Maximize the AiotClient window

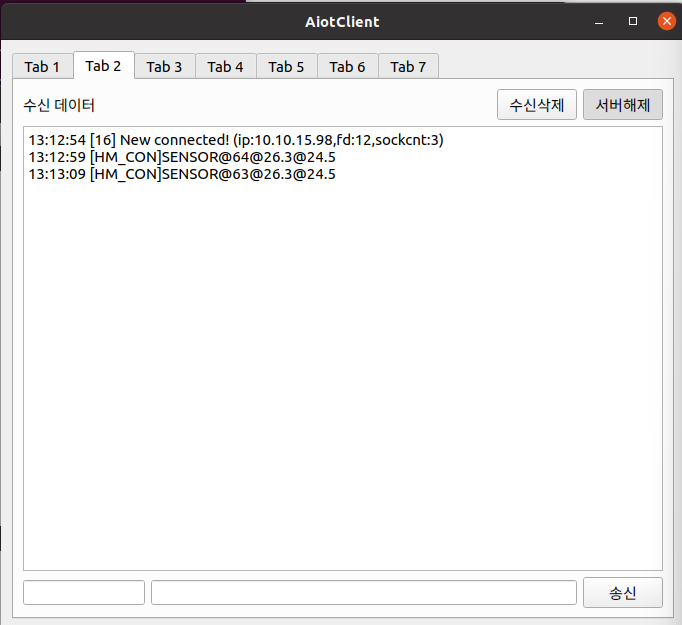point(633,21)
